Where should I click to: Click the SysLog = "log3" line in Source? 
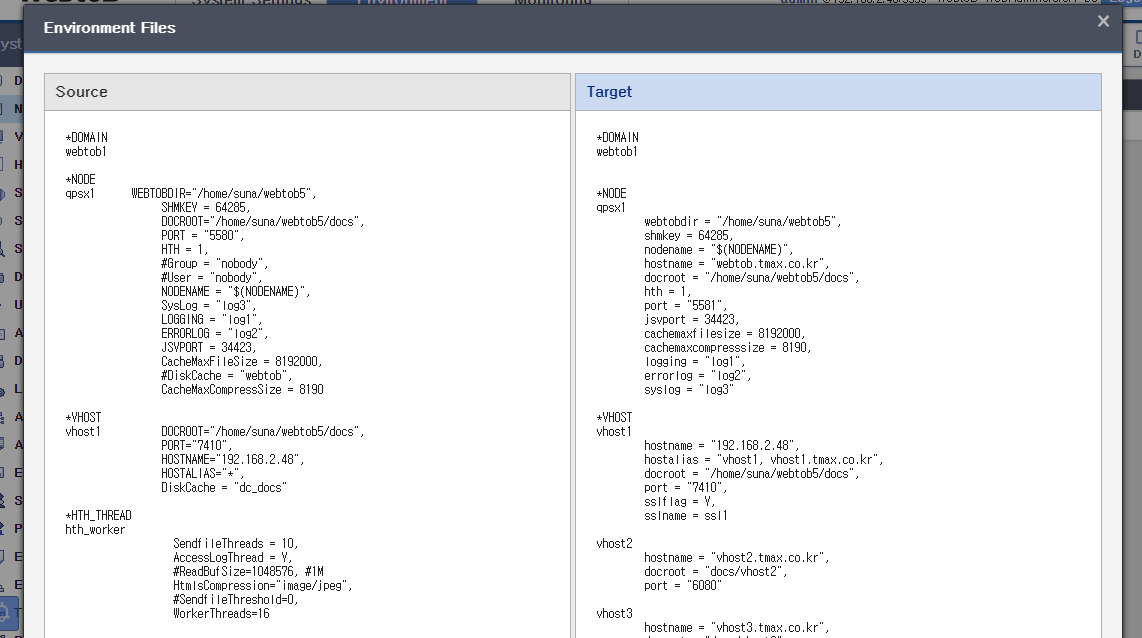[x=208, y=305]
